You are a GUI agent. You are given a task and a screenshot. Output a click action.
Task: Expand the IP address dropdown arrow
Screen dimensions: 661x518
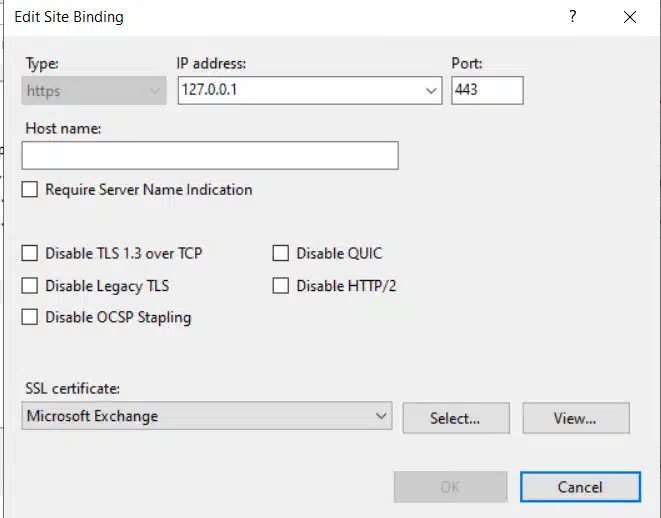coord(432,91)
